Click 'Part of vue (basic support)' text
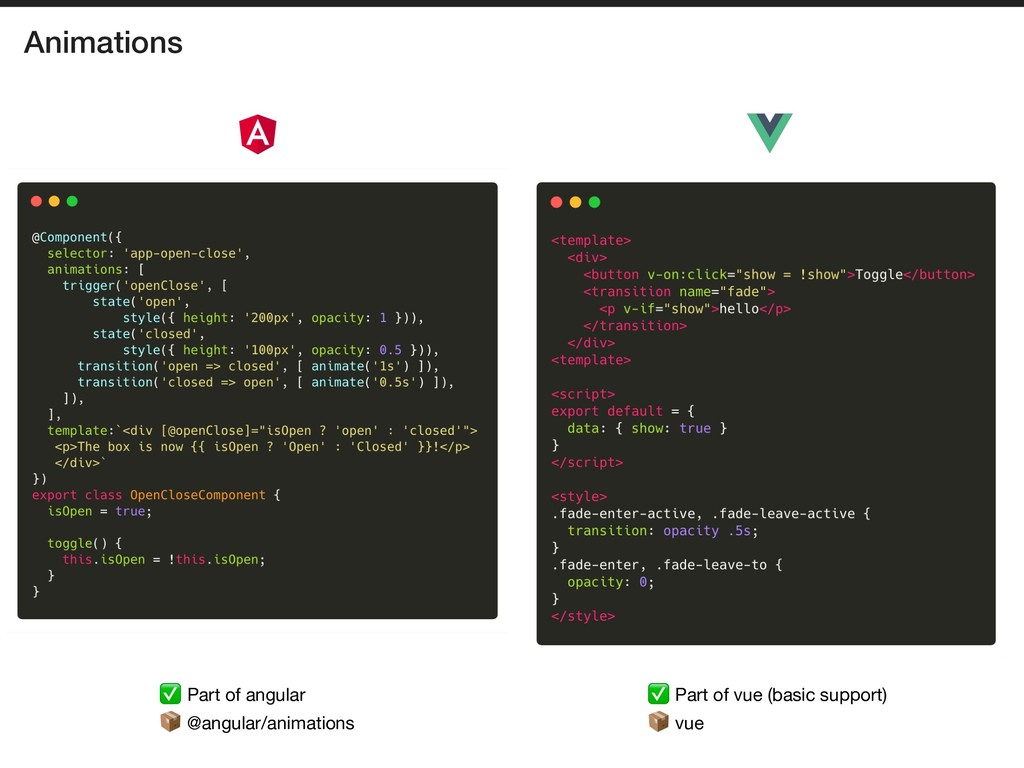The height and width of the screenshot is (768, 1024). 781,694
